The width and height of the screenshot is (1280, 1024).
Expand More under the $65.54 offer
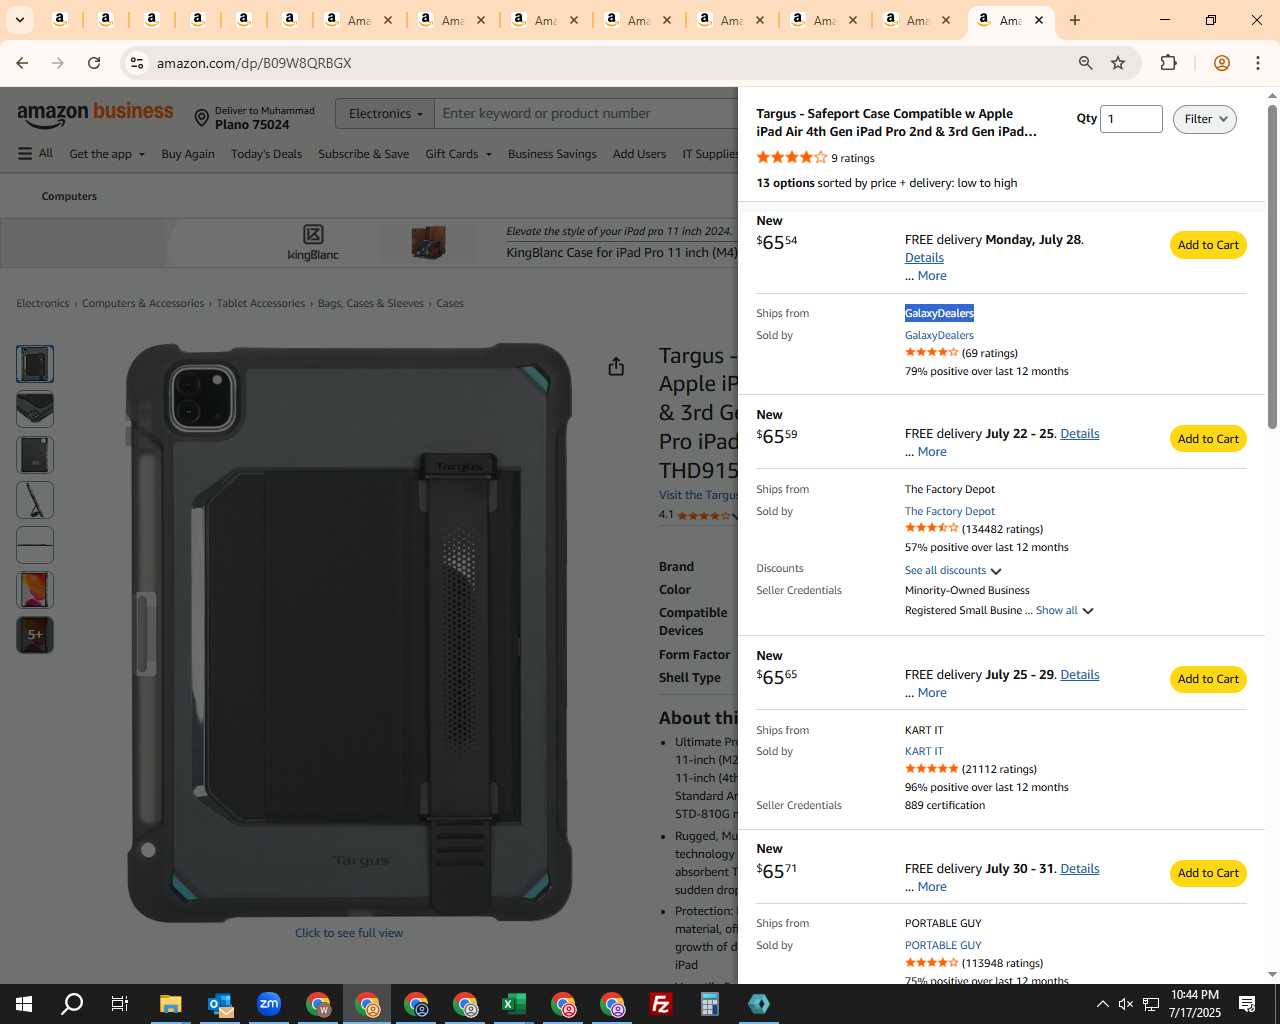[932, 276]
